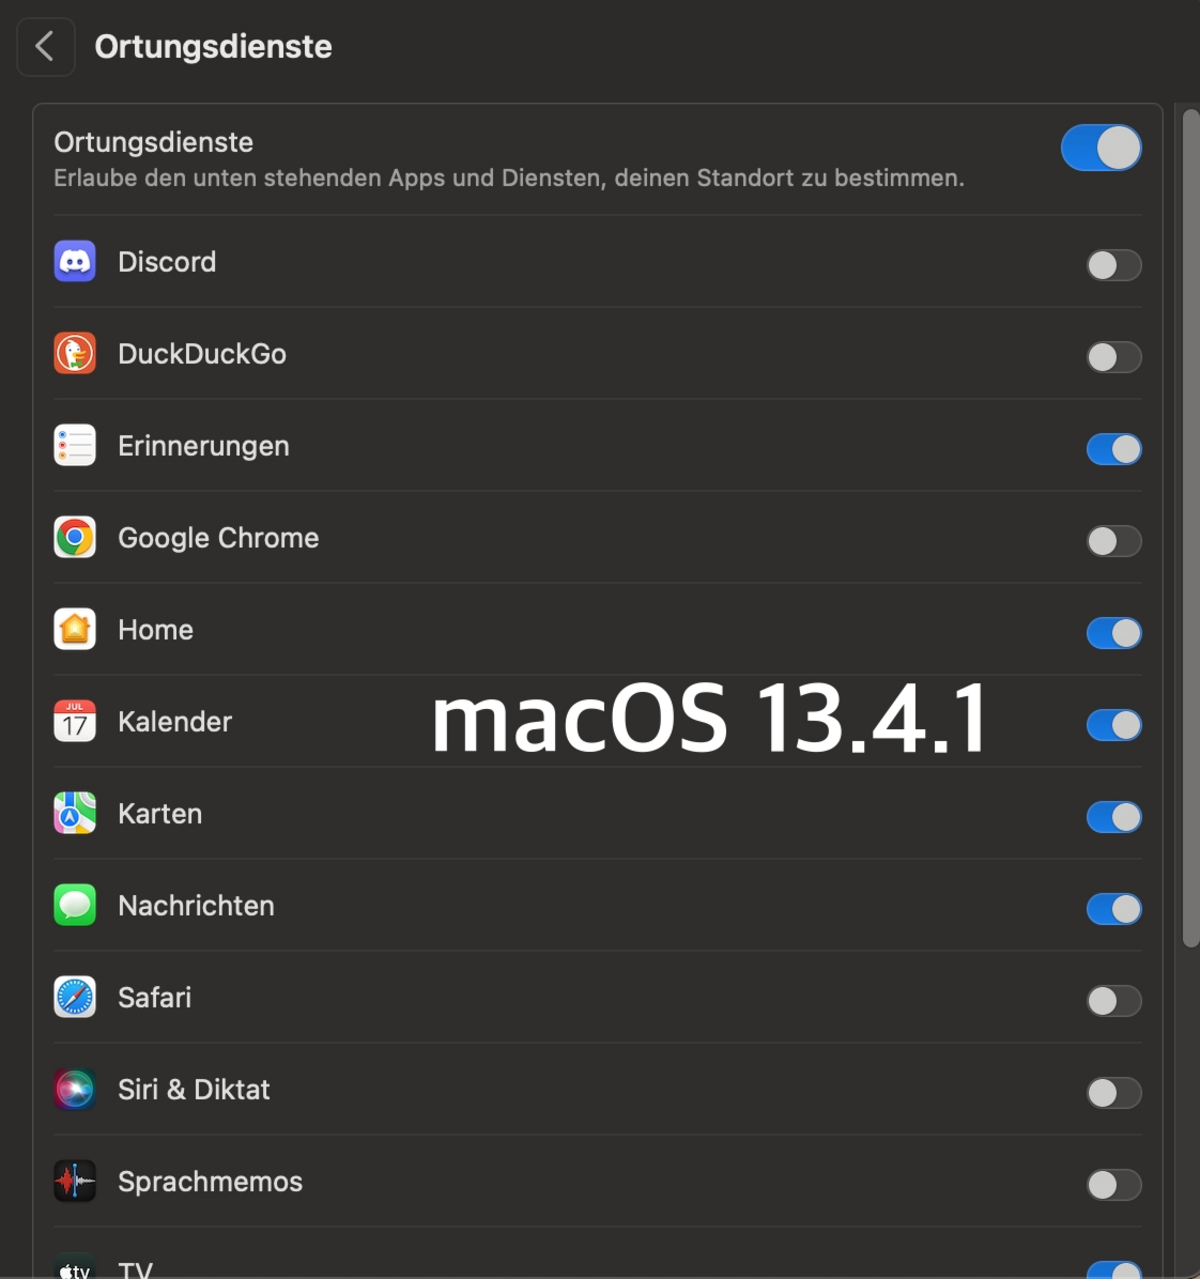Select the Google Chrome label text
Image resolution: width=1200 pixels, height=1279 pixels.
click(218, 538)
